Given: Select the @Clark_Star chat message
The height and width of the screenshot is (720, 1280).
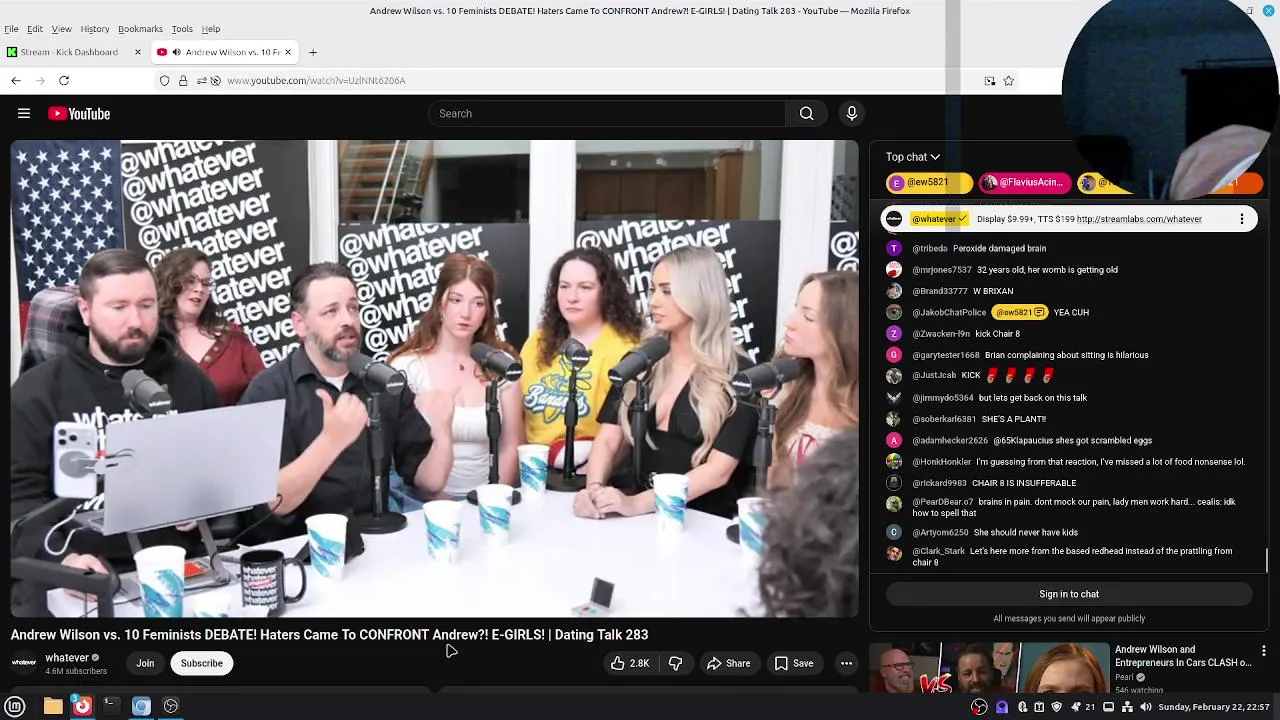Looking at the screenshot, I should pyautogui.click(x=1068, y=556).
